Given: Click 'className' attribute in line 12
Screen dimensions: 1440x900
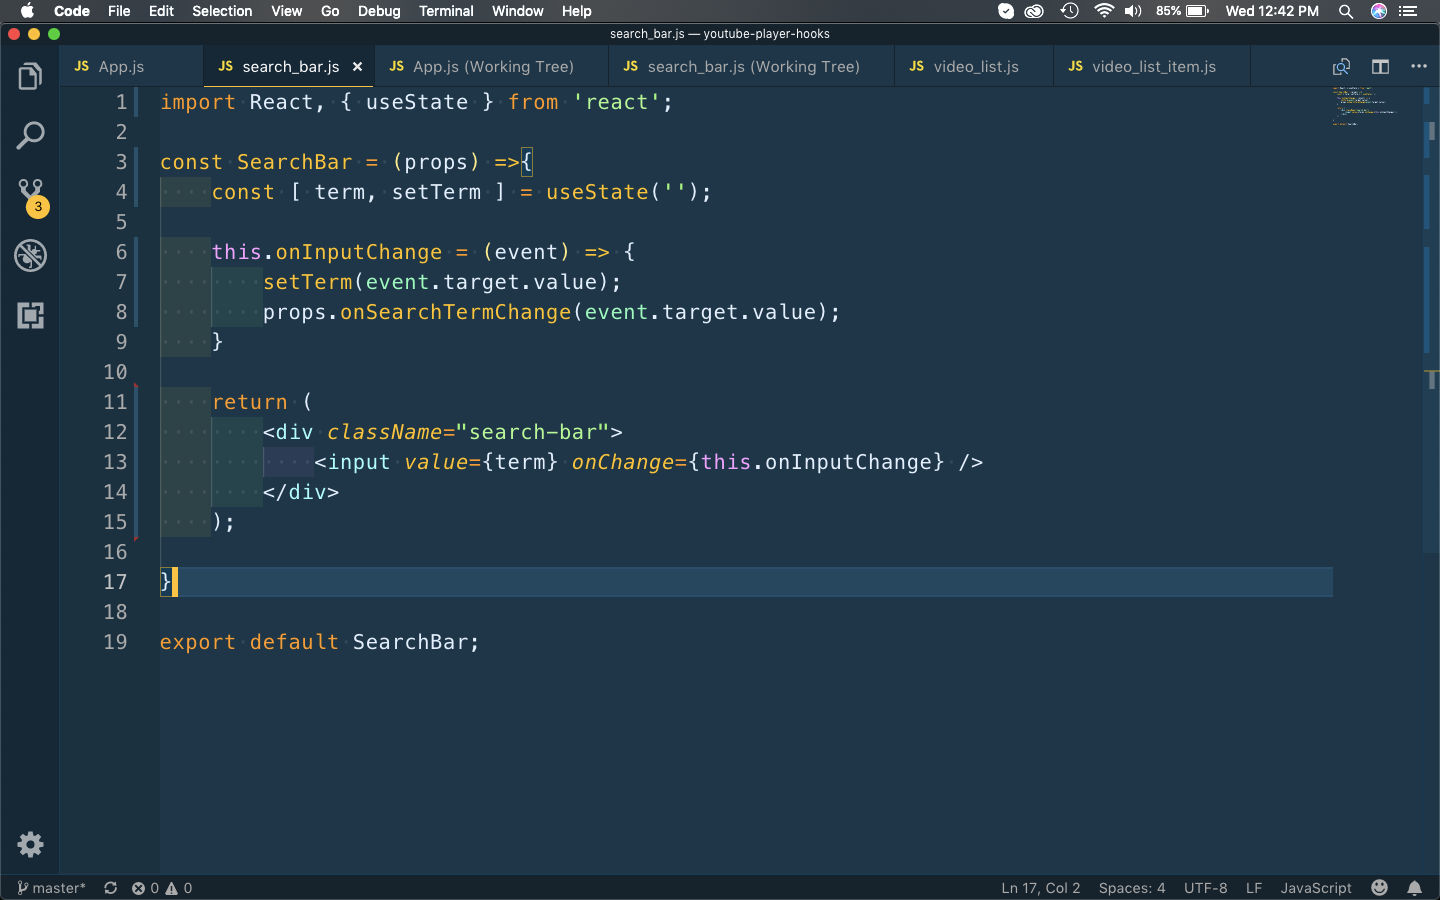Looking at the screenshot, I should (385, 432).
